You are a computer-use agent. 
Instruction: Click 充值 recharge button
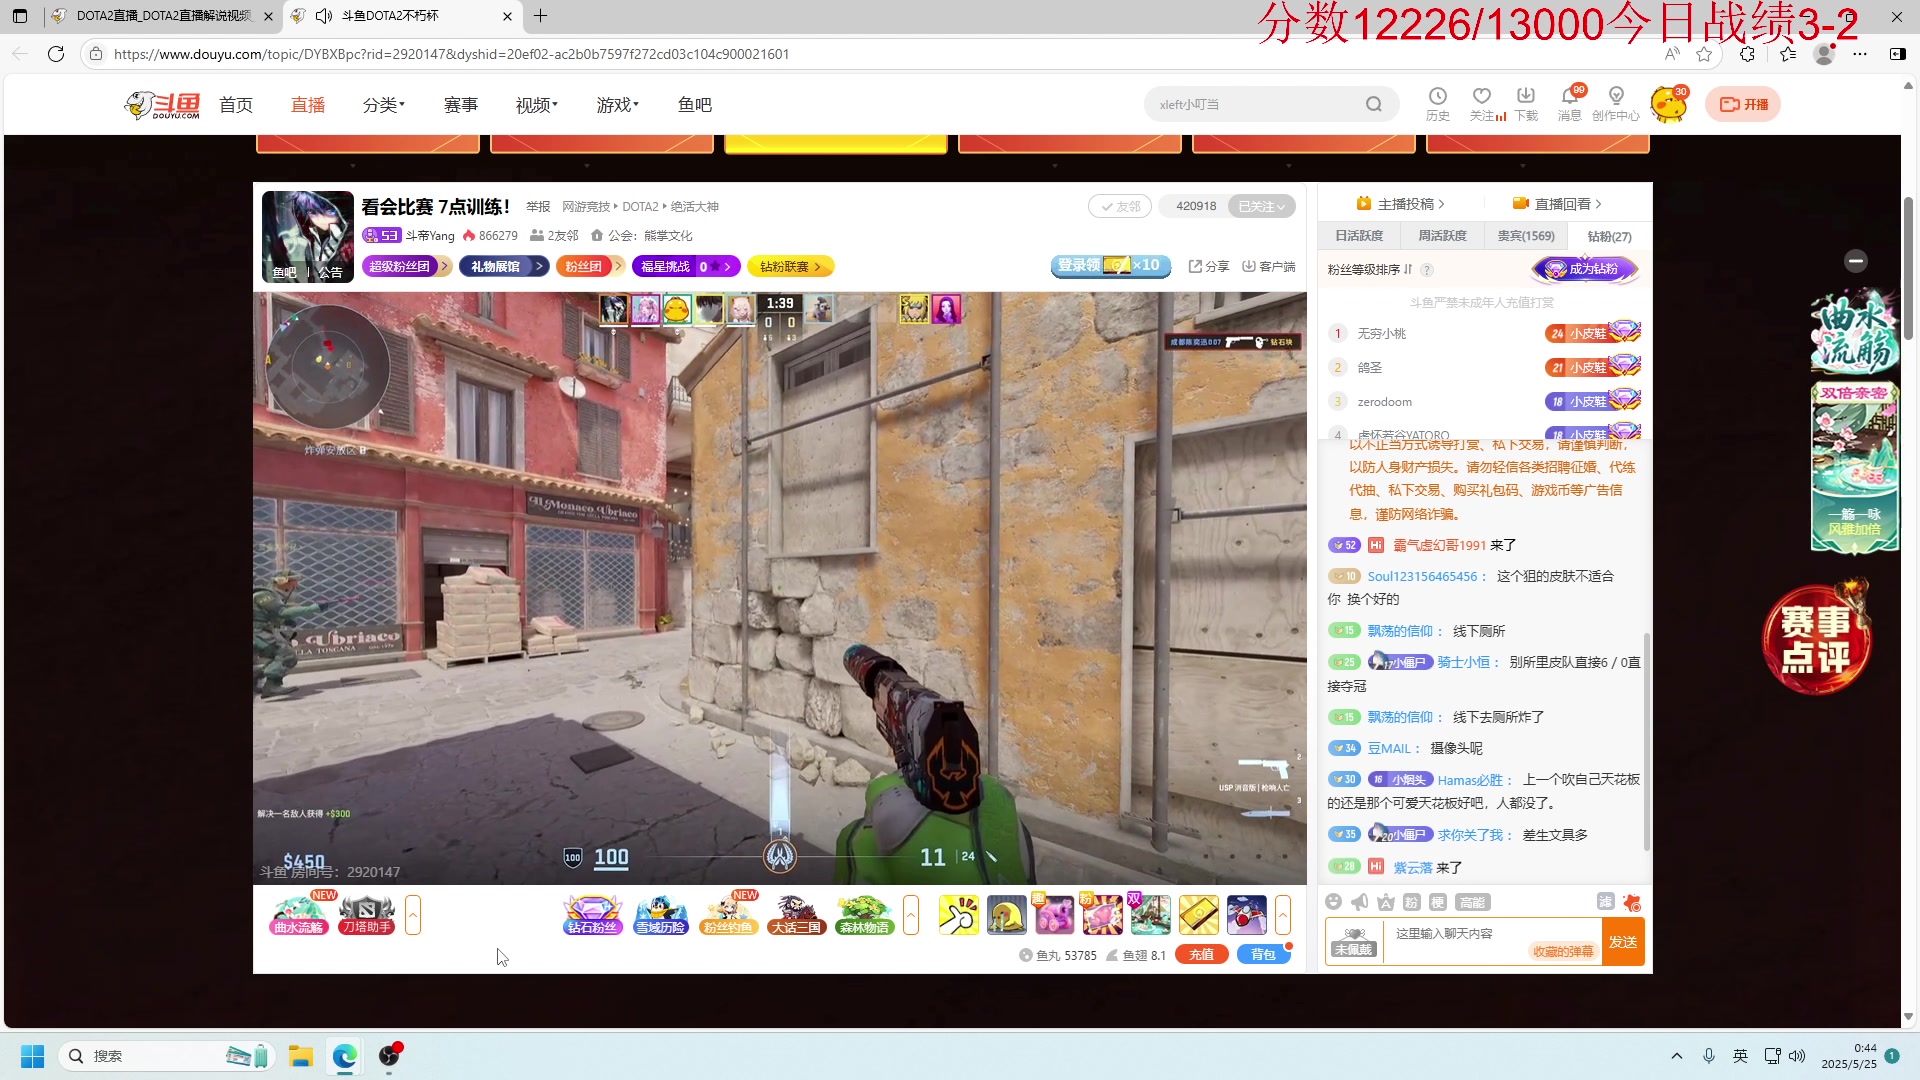1202,955
